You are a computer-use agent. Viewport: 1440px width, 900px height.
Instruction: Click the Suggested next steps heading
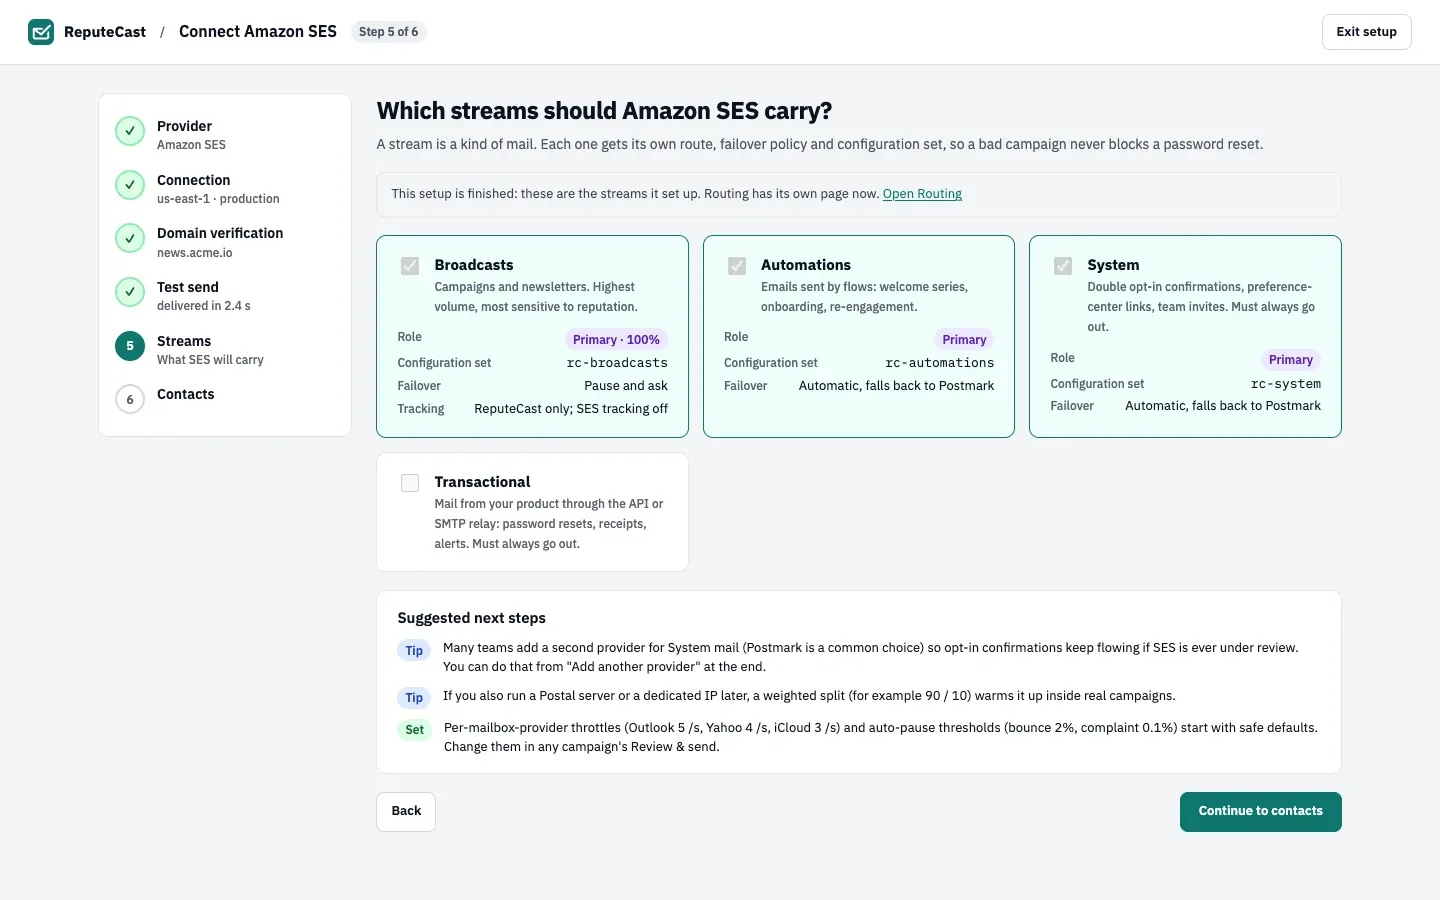472,618
